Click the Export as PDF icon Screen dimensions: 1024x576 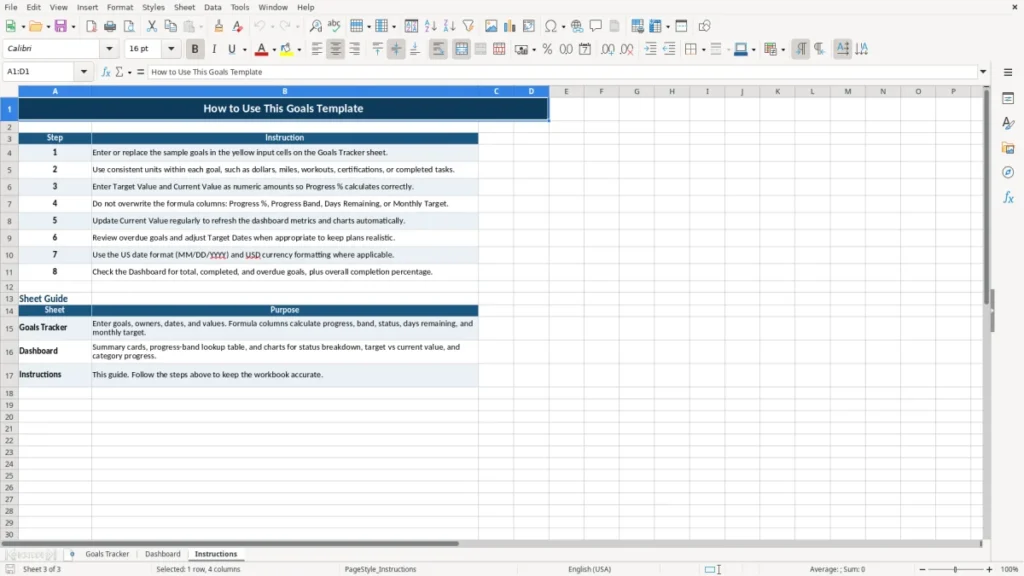point(91,26)
